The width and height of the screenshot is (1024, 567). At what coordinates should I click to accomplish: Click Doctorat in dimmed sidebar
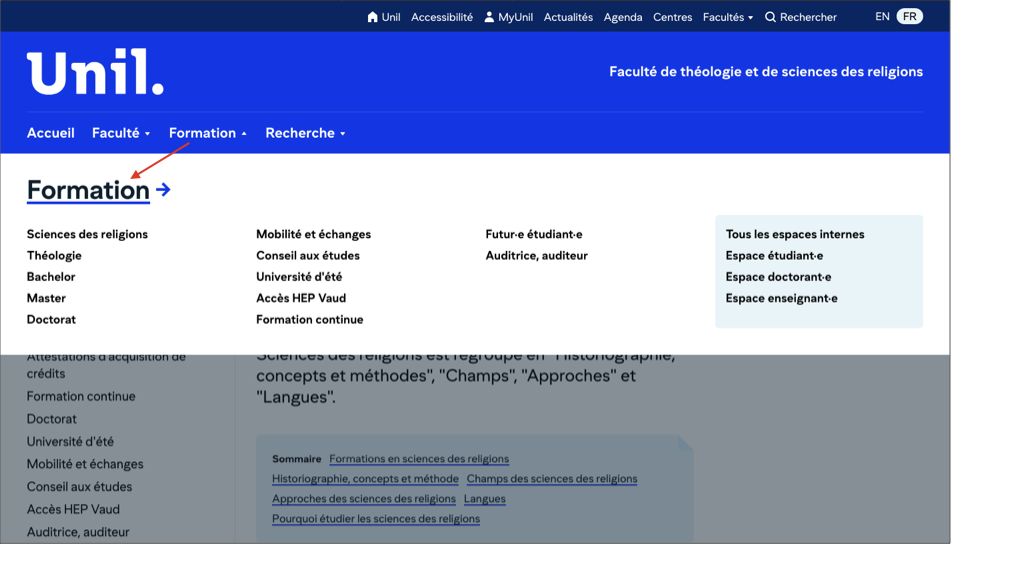52,419
